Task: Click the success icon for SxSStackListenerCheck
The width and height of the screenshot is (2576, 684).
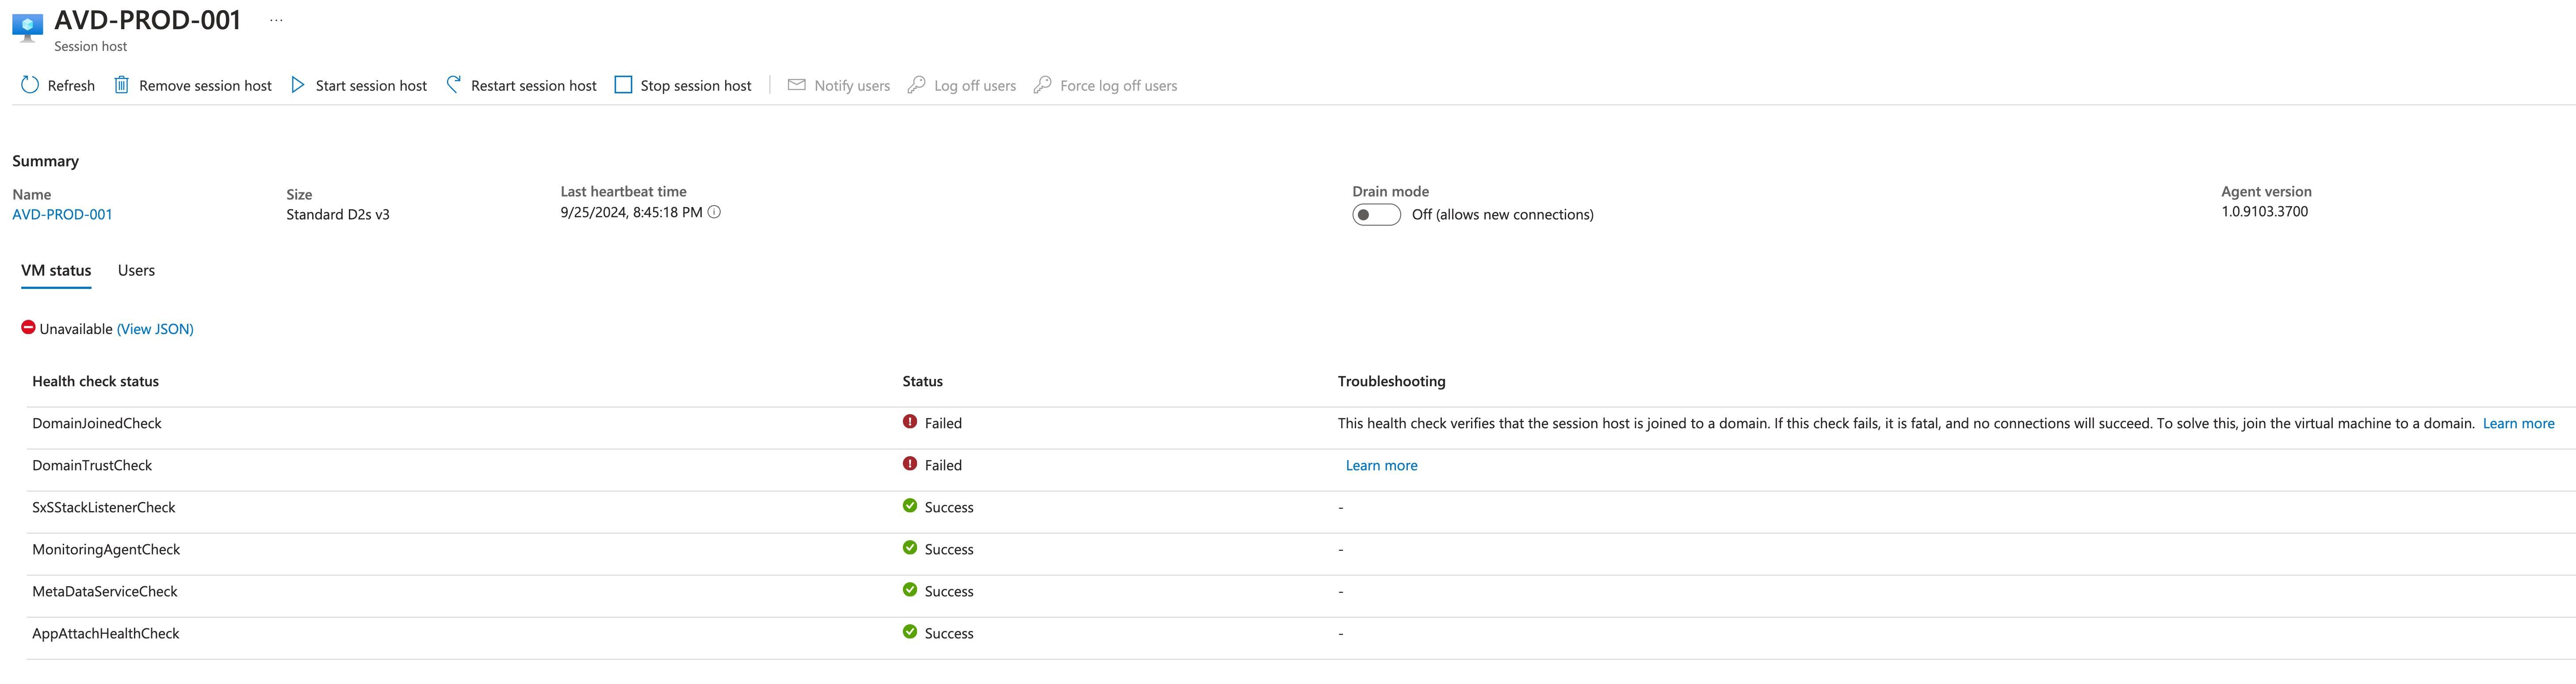Action: [x=910, y=506]
